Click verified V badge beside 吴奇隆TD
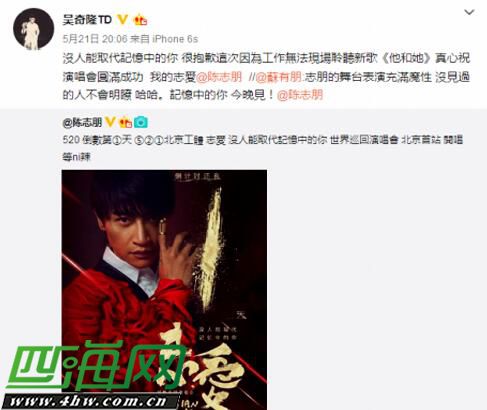Viewport: 487px width, 410px height. (122, 20)
